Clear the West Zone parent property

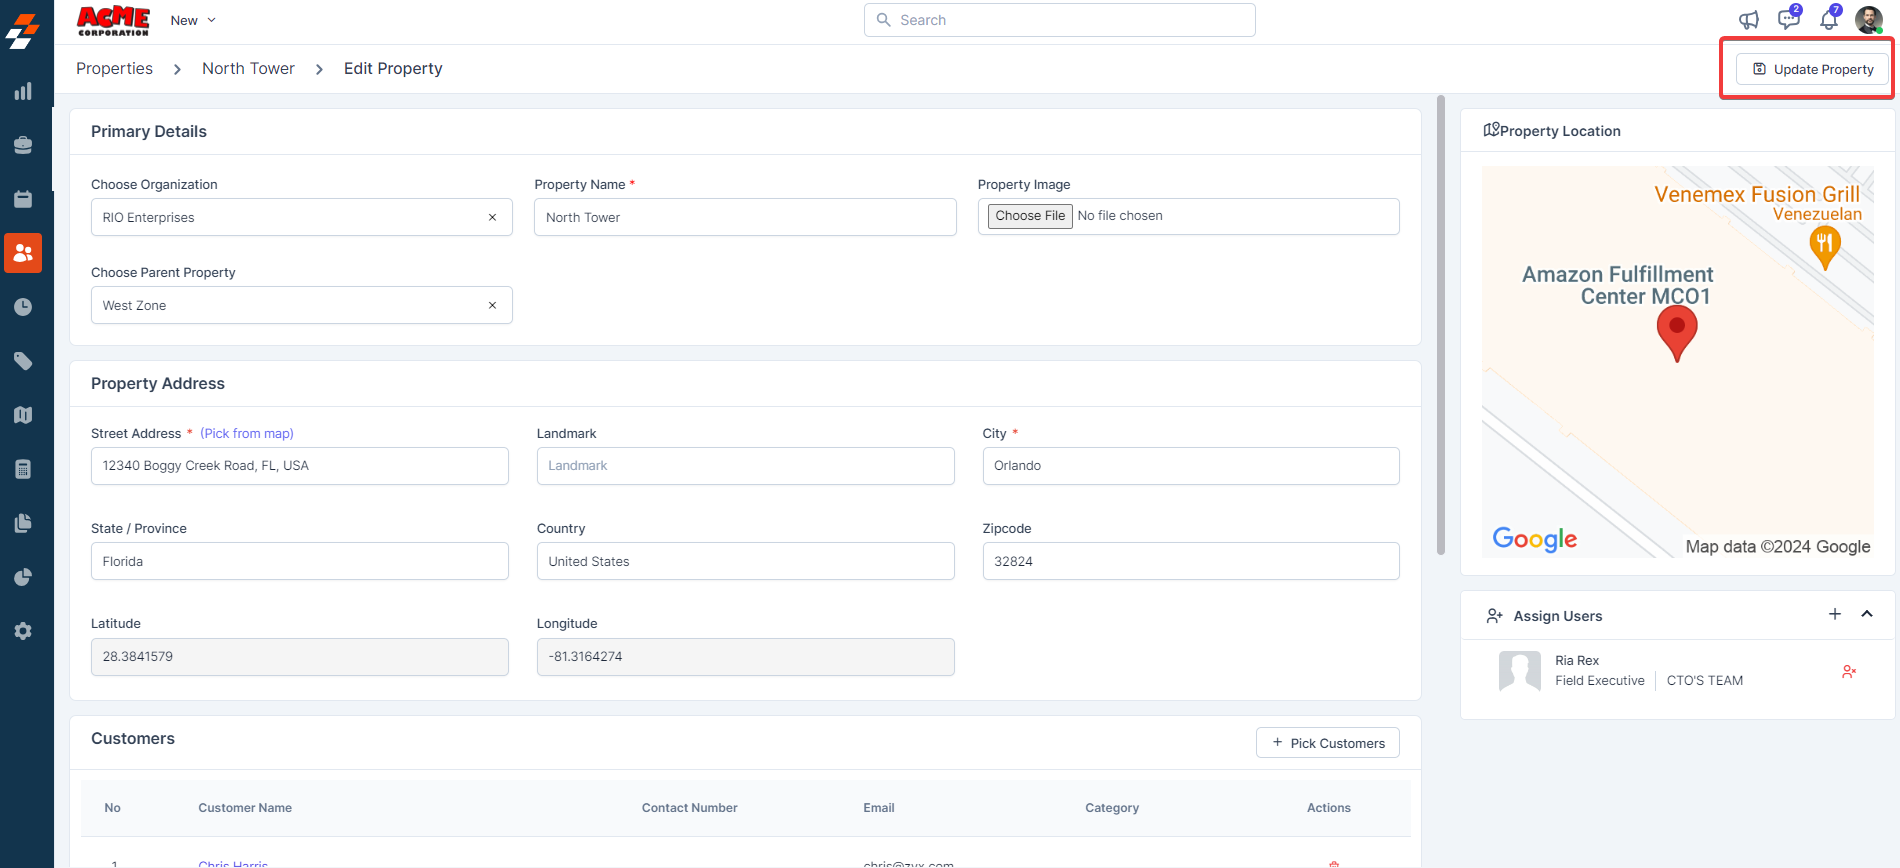coord(492,305)
